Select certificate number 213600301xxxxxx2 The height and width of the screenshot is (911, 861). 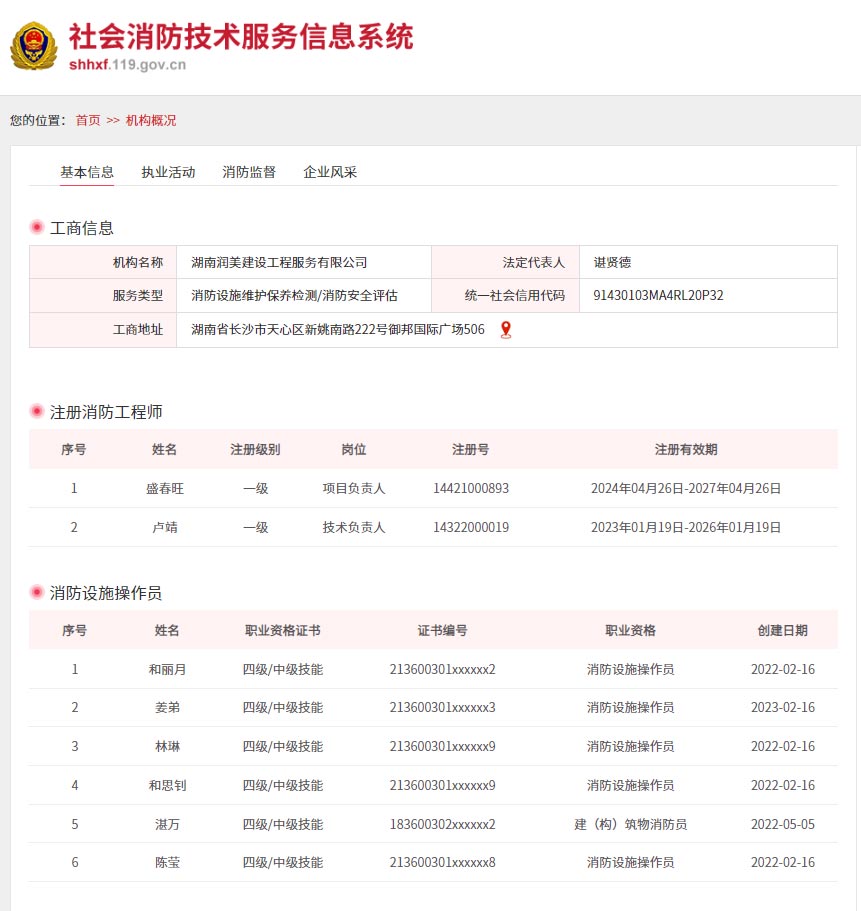coord(443,669)
